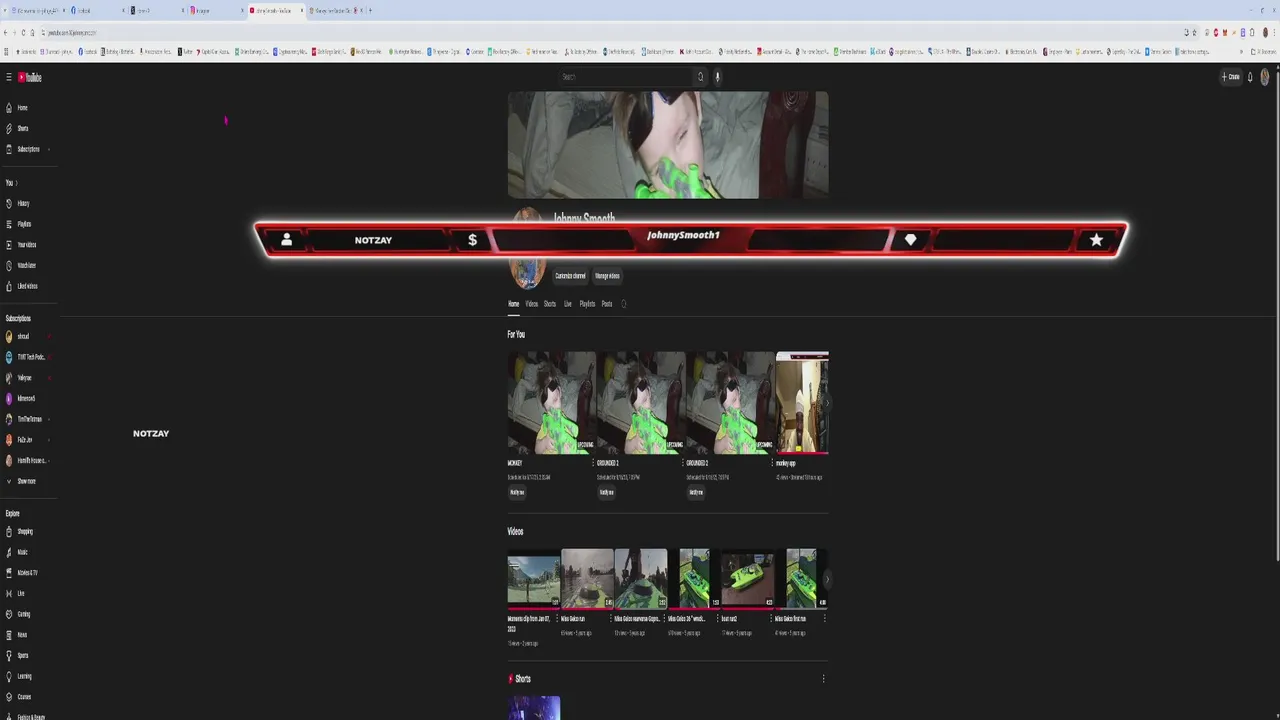Click the Customize channel button
Image resolution: width=1280 pixels, height=720 pixels.
point(571,276)
